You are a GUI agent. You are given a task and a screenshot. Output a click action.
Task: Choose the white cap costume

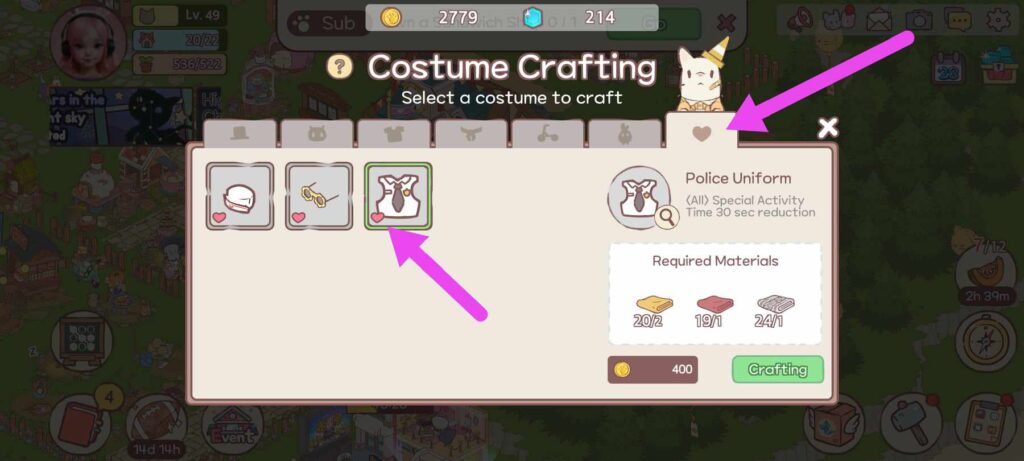(x=240, y=196)
